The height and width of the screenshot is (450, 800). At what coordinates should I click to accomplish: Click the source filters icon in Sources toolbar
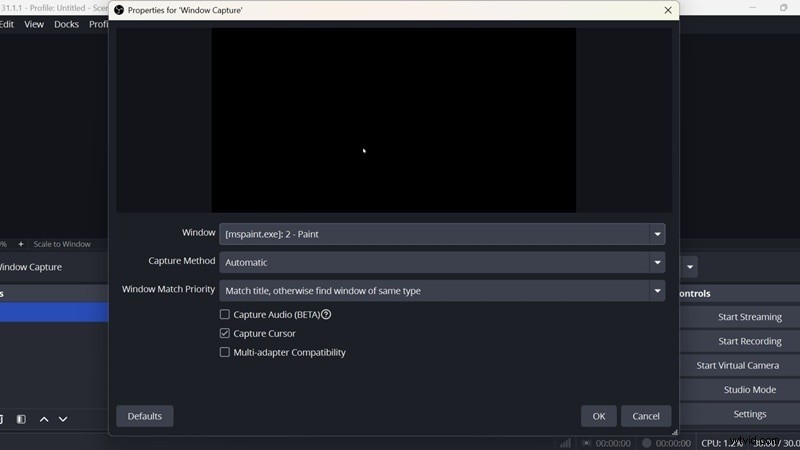[21, 419]
